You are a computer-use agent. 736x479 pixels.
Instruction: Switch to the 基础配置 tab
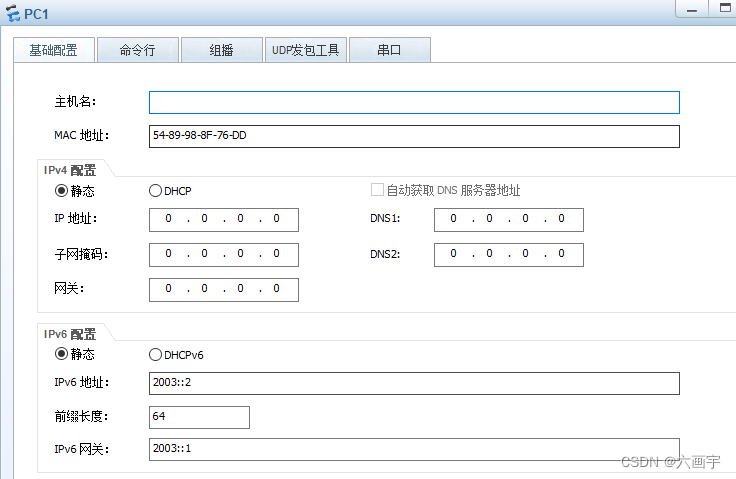[54, 50]
